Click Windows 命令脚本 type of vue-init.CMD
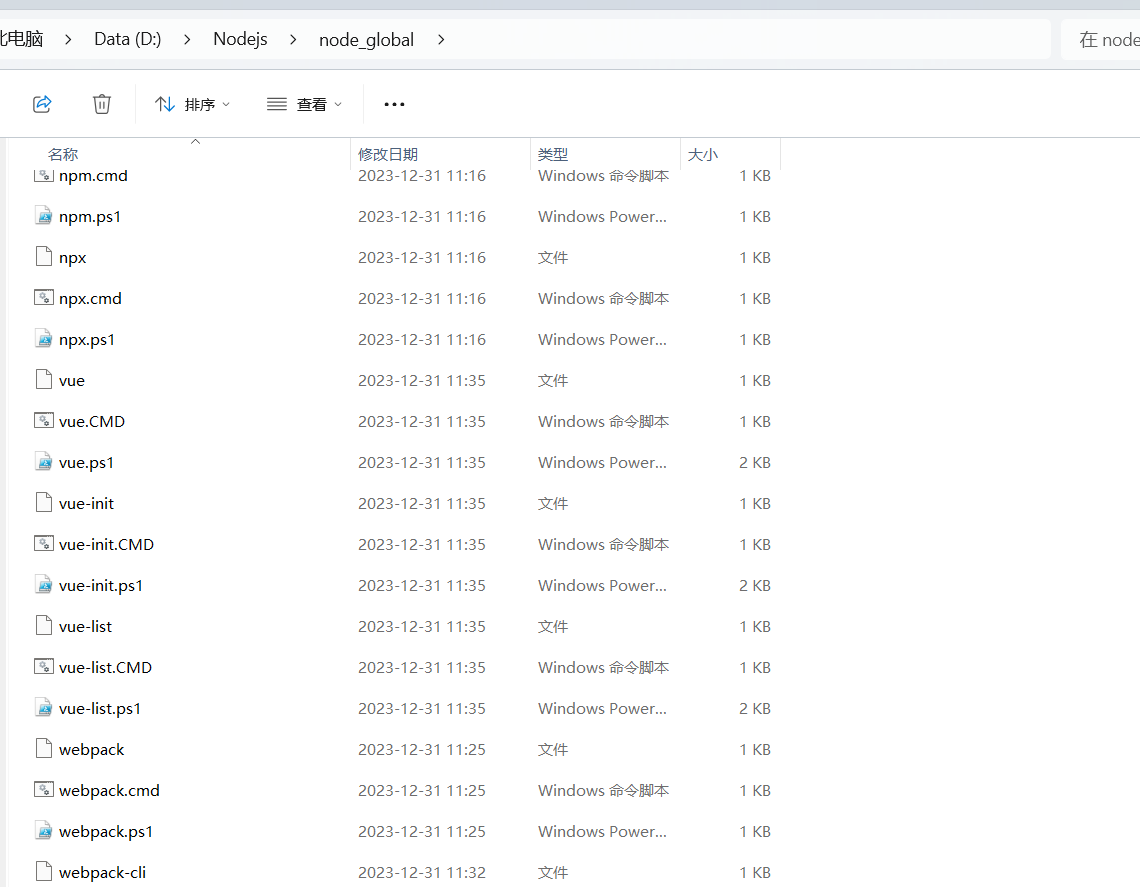The image size is (1140, 887). click(603, 545)
